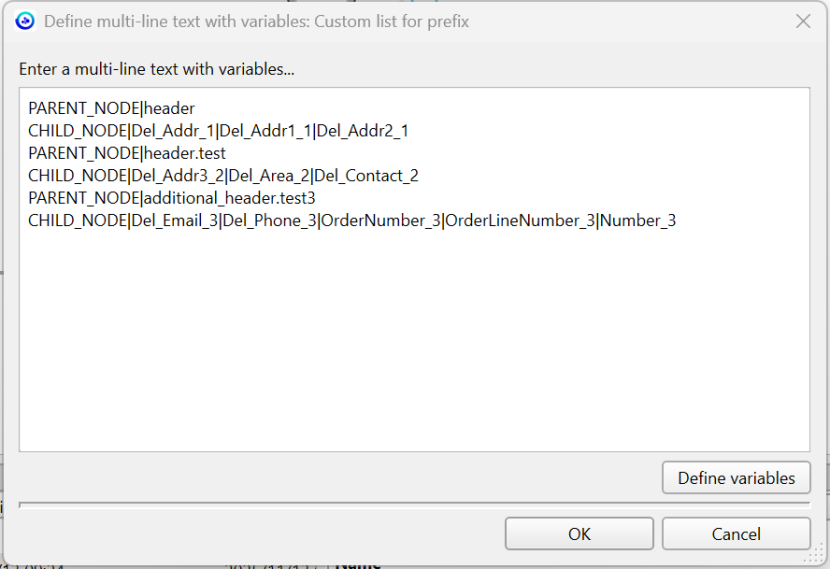The image size is (830, 569).
Task: Click the Del_Addr1_1 token in second line
Action: pyautogui.click(x=266, y=131)
